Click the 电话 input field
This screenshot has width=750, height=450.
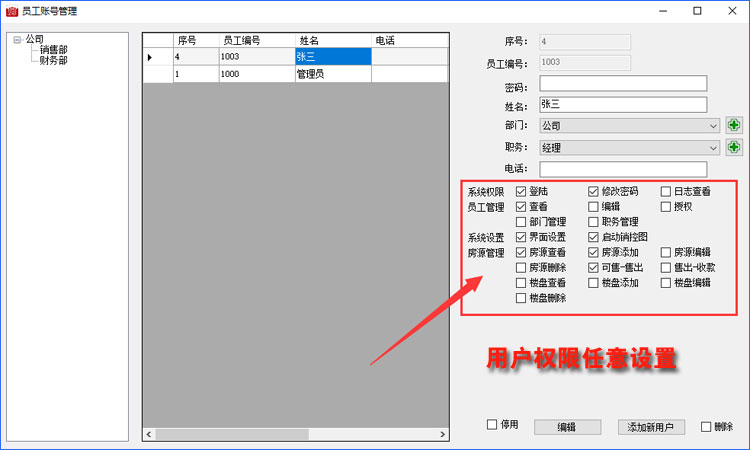[x=622, y=169]
